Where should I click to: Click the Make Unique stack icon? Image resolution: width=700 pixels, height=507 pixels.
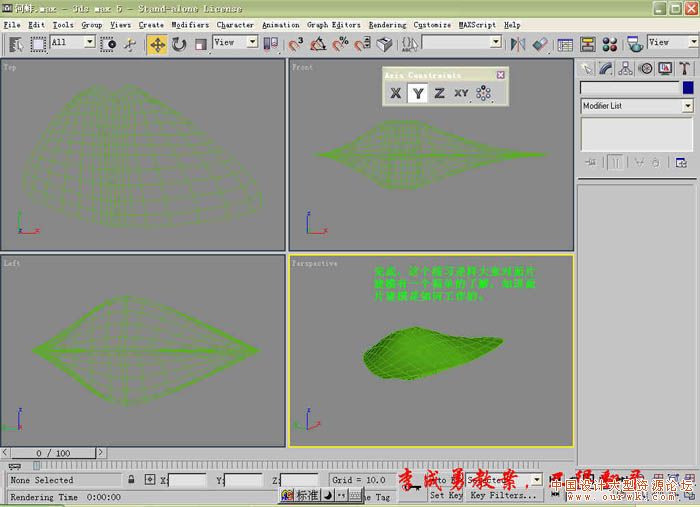pyautogui.click(x=639, y=162)
